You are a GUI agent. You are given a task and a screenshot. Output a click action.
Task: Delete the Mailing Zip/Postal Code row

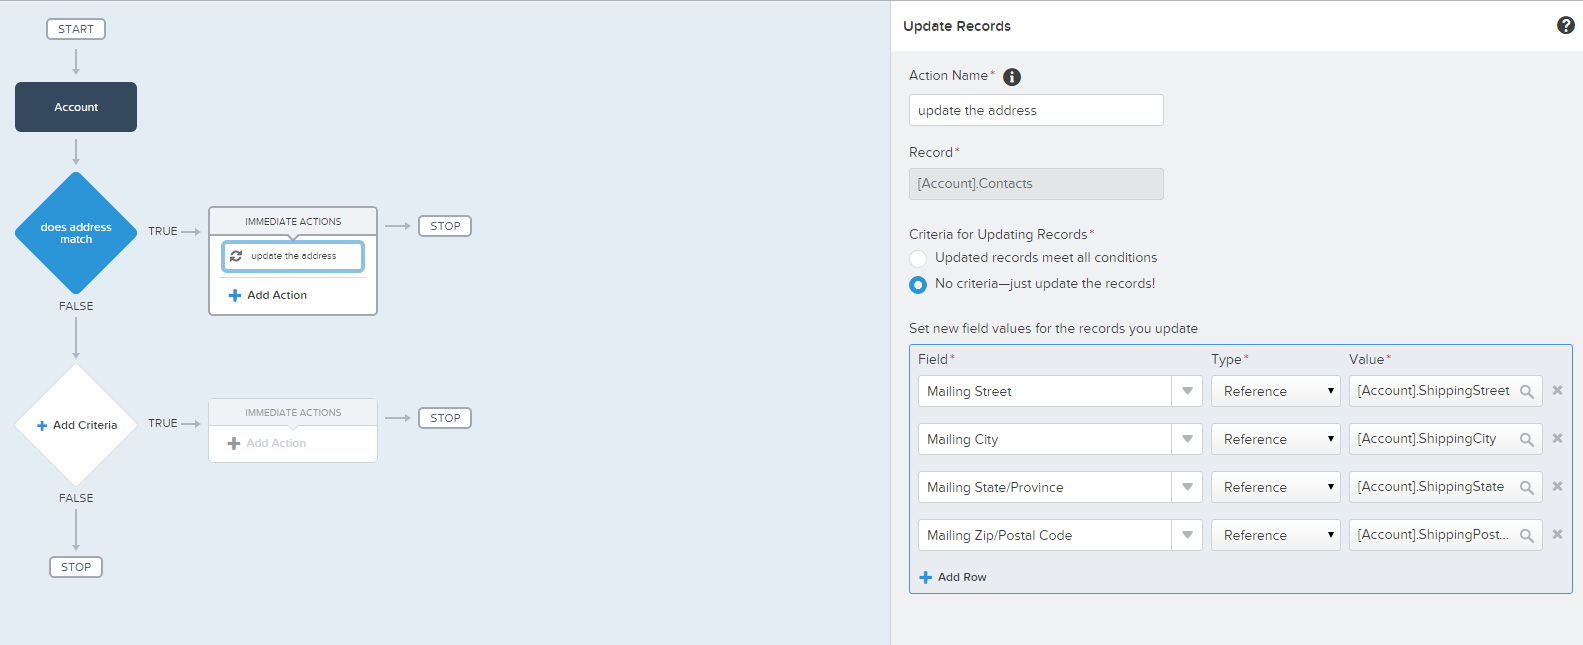1557,535
